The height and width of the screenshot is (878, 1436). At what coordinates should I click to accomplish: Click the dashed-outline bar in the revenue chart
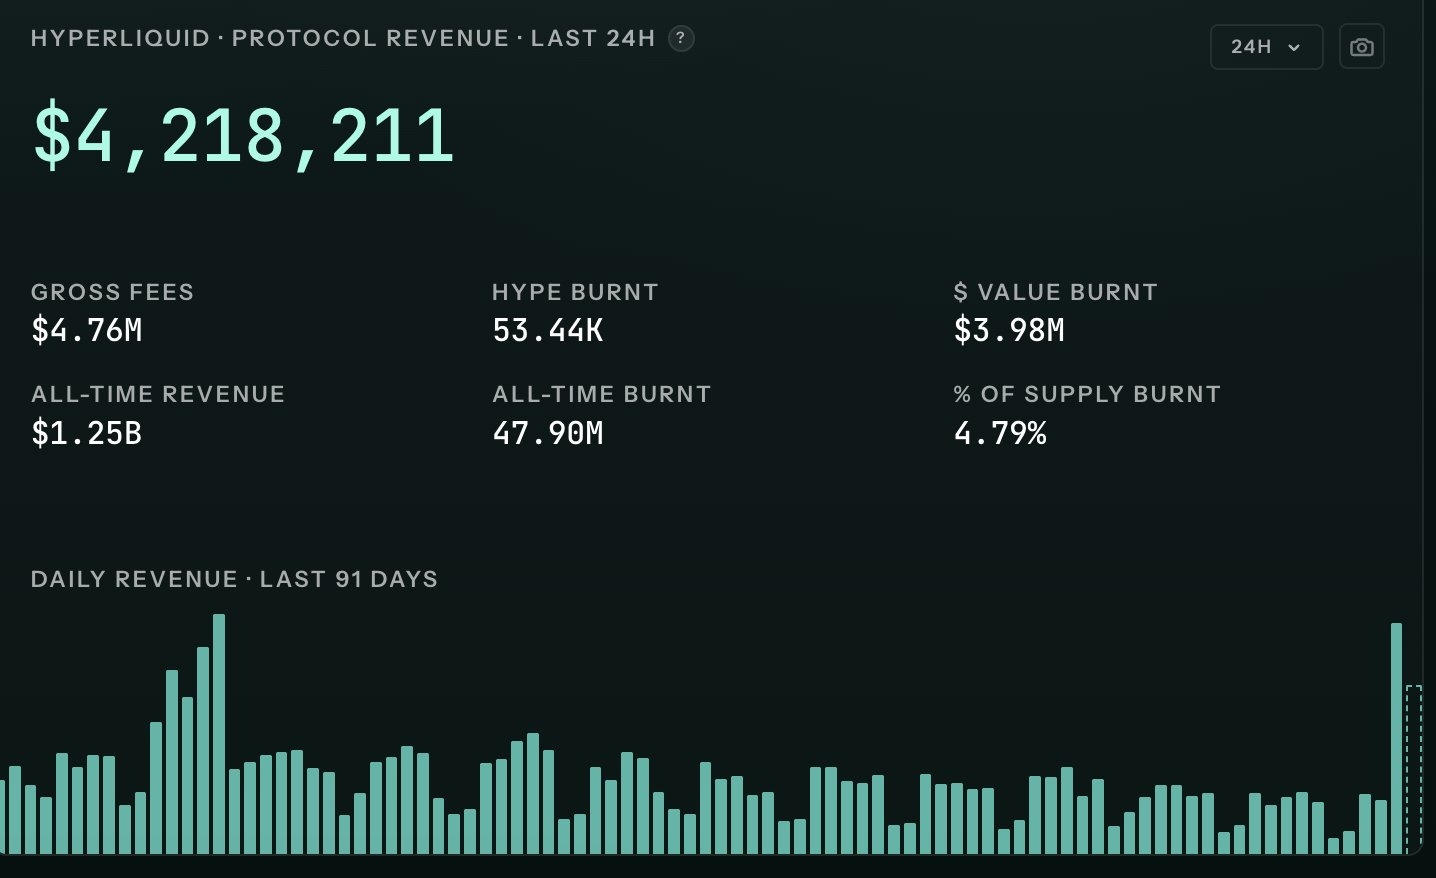pyautogui.click(x=1413, y=769)
